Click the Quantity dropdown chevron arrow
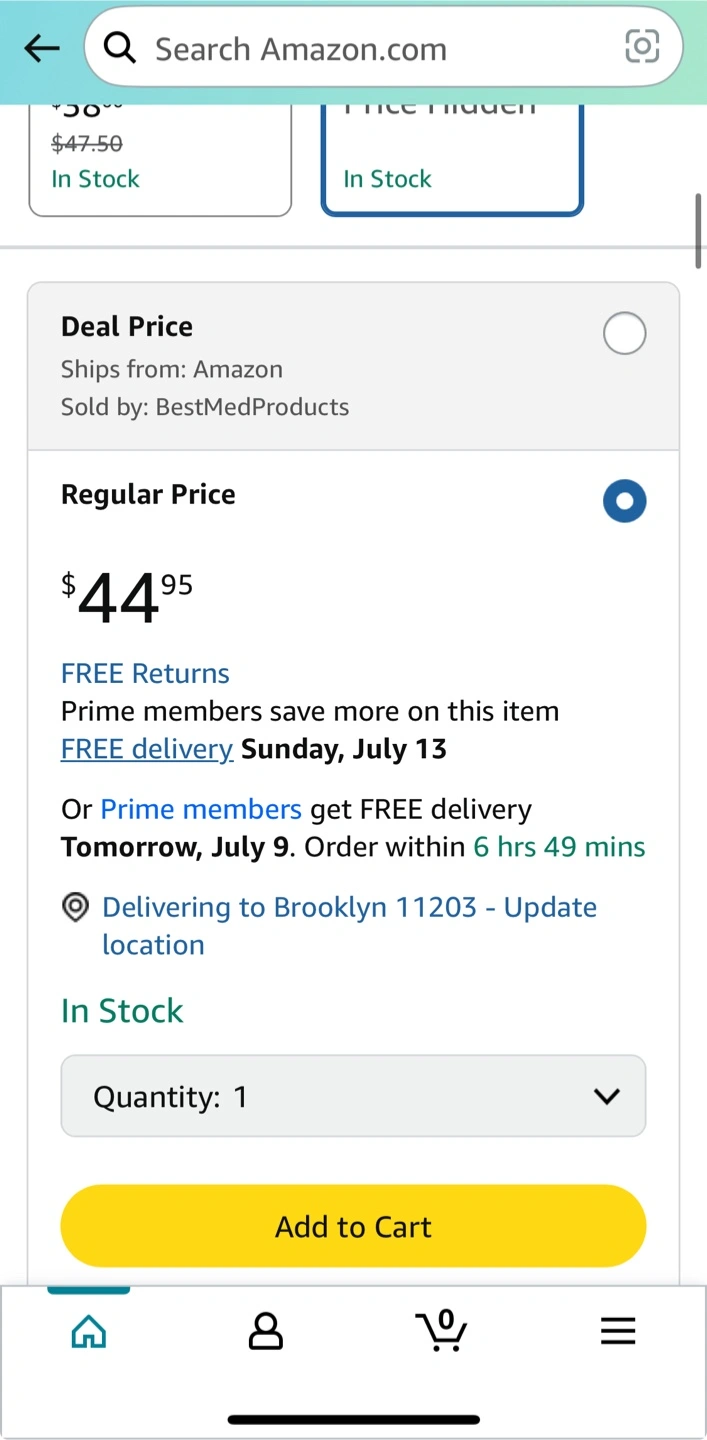The width and height of the screenshot is (707, 1440). point(606,1097)
